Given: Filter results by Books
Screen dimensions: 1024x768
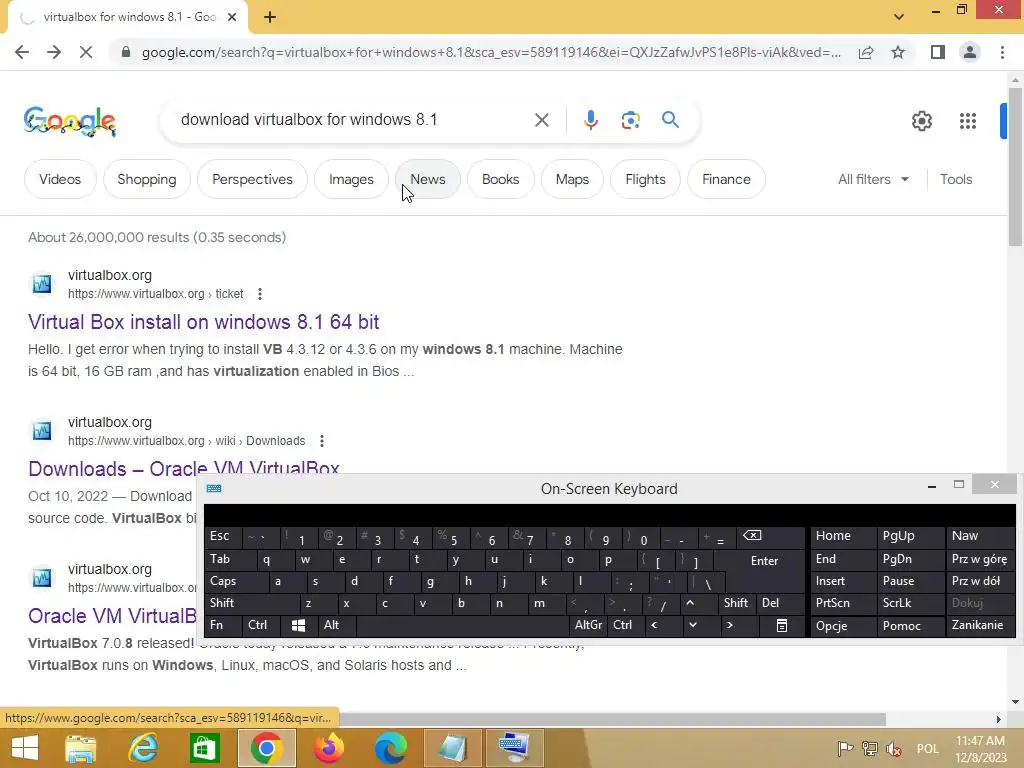Looking at the screenshot, I should click(500, 179).
